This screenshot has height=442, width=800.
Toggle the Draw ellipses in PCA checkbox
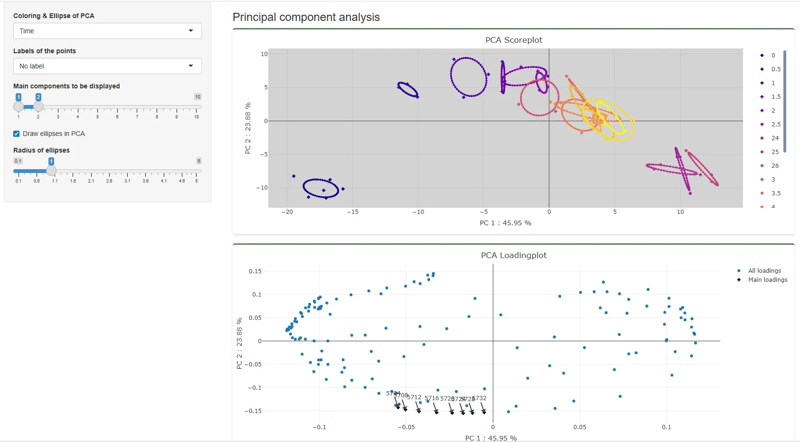pyautogui.click(x=16, y=133)
